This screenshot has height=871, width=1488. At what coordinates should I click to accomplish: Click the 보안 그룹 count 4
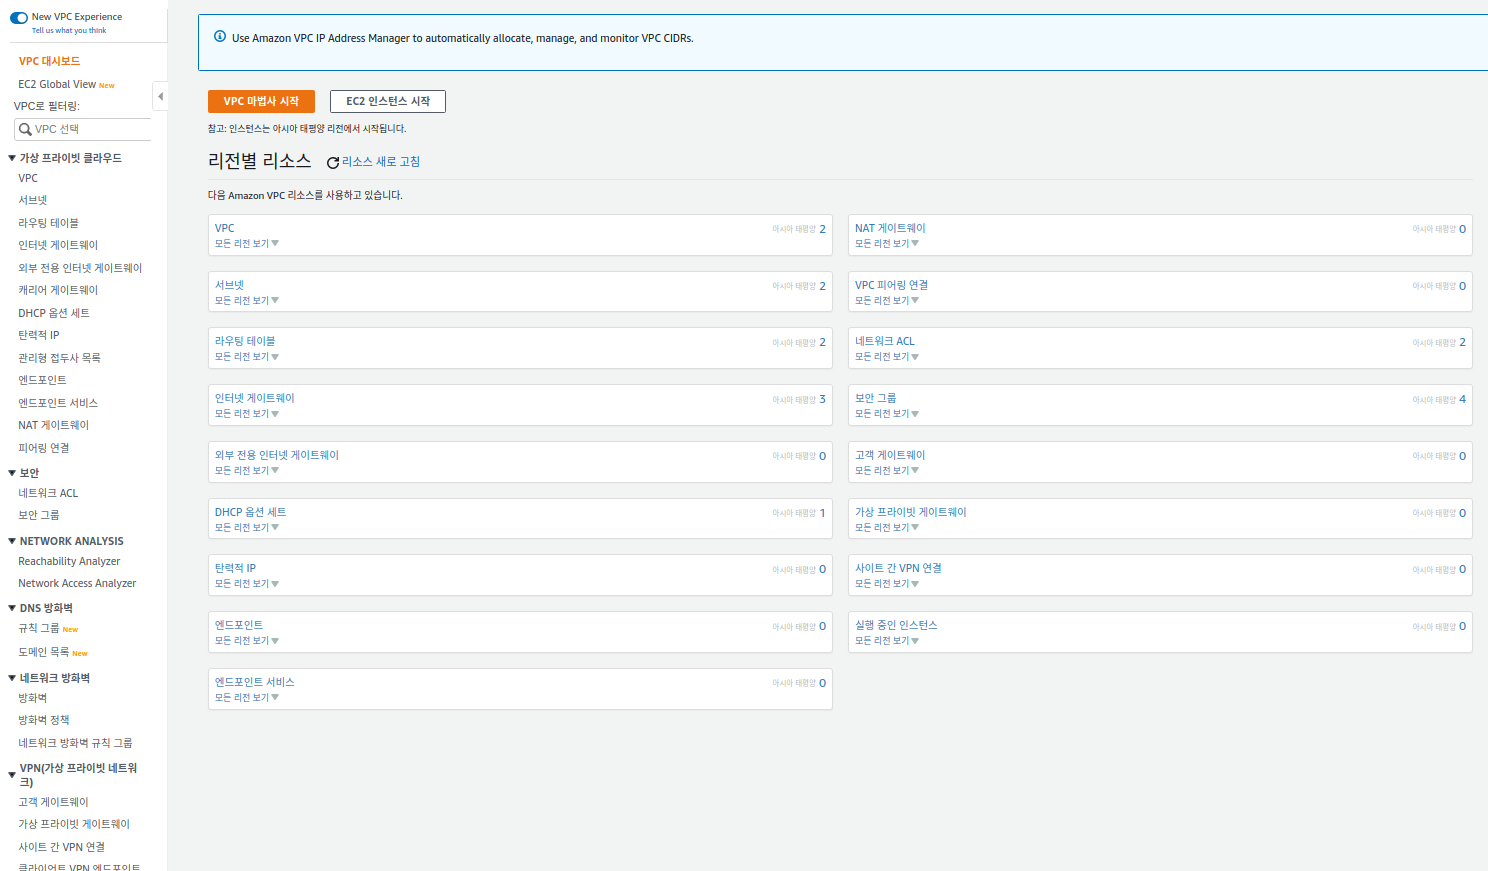(x=1462, y=399)
